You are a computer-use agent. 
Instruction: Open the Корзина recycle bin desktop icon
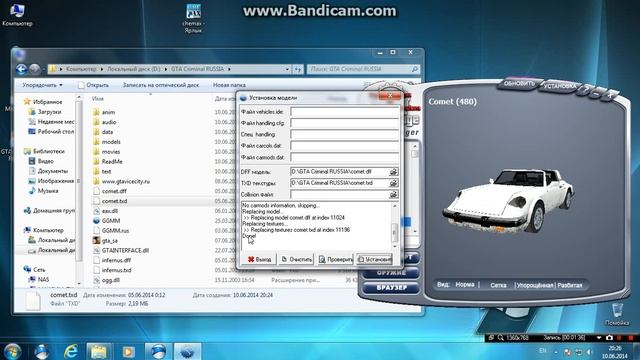click(617, 314)
